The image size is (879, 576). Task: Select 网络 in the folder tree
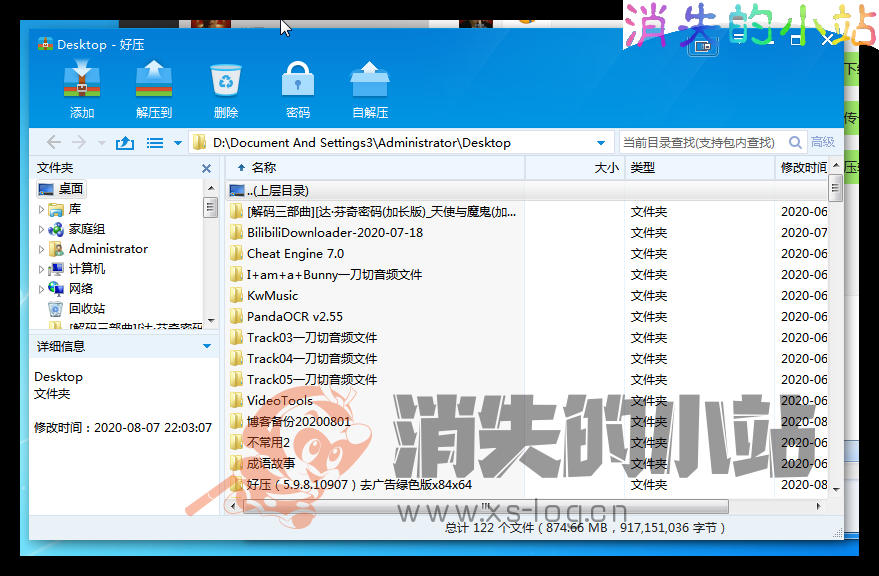(81, 289)
